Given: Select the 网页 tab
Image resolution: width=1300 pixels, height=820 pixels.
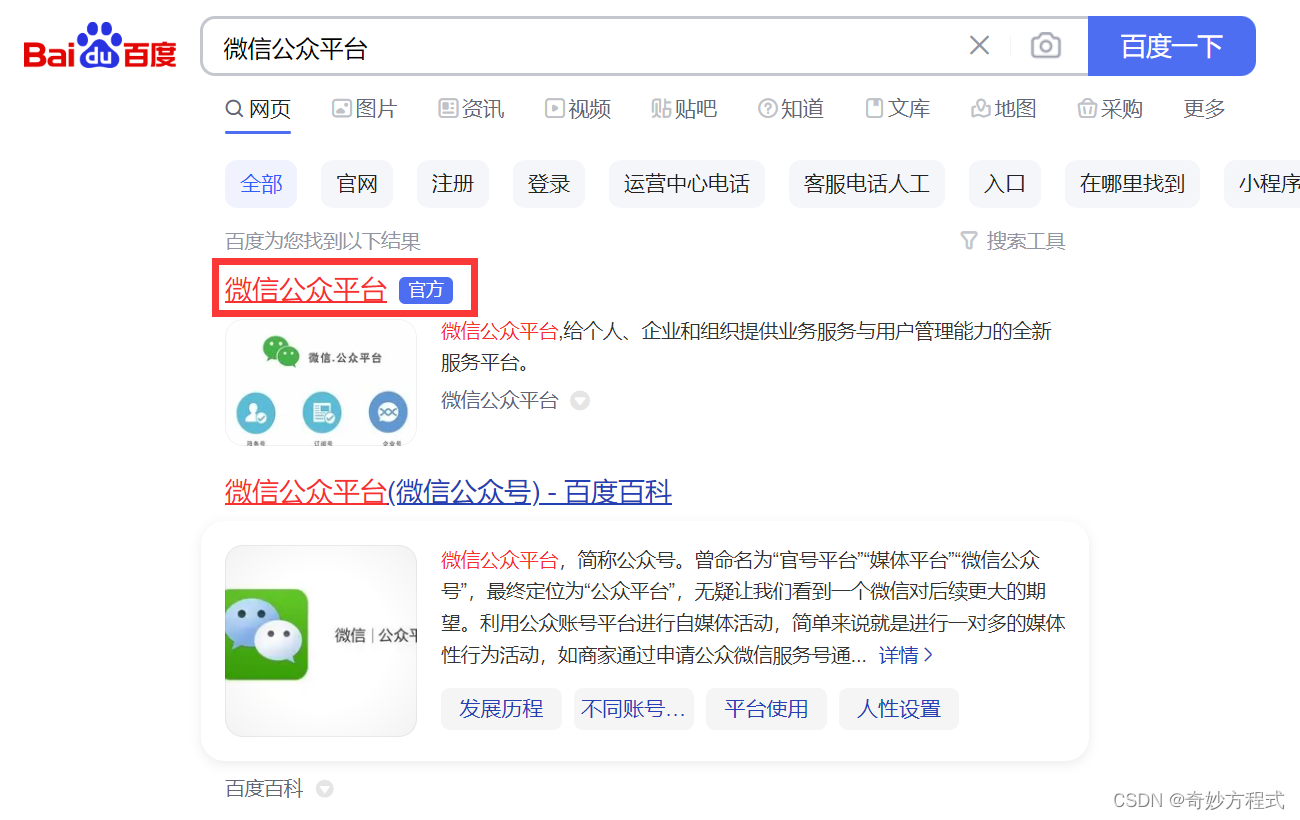Looking at the screenshot, I should point(258,109).
